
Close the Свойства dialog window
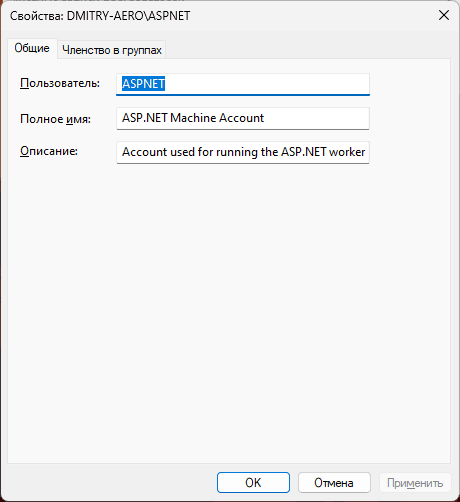(x=444, y=15)
